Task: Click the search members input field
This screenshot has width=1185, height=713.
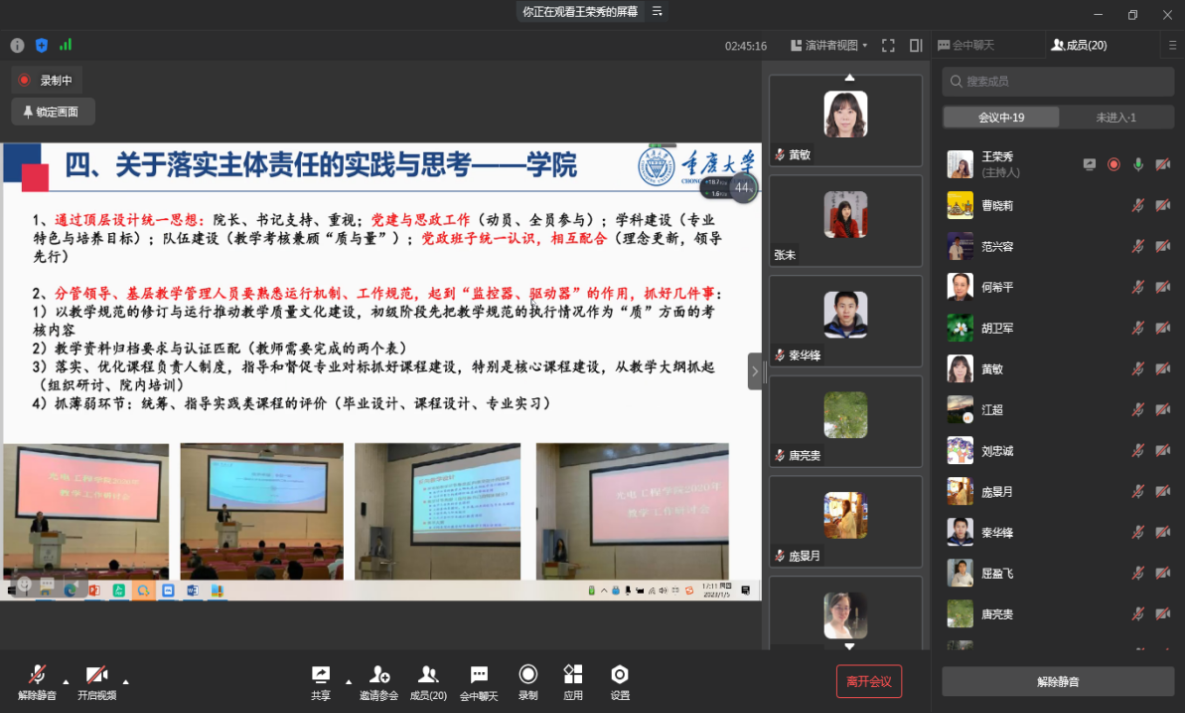Action: point(1058,81)
